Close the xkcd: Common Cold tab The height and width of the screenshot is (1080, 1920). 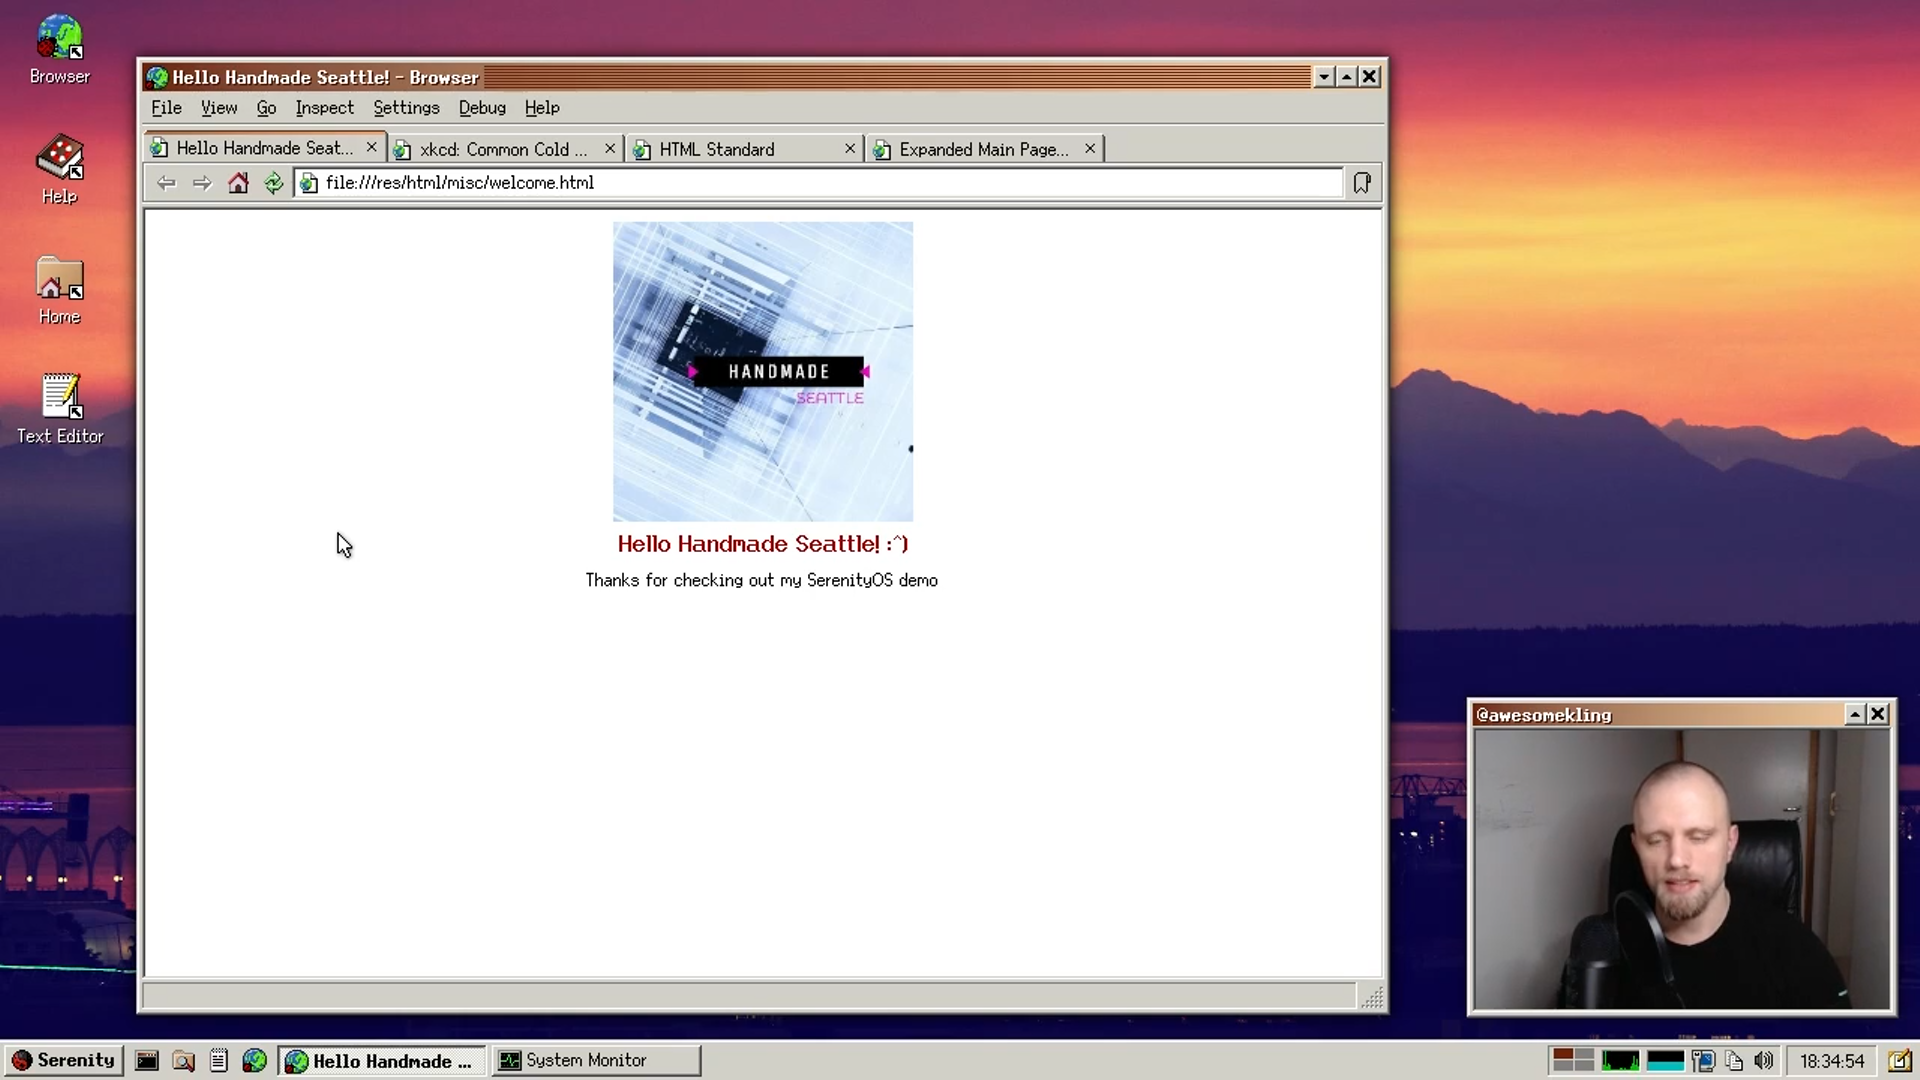pos(610,149)
